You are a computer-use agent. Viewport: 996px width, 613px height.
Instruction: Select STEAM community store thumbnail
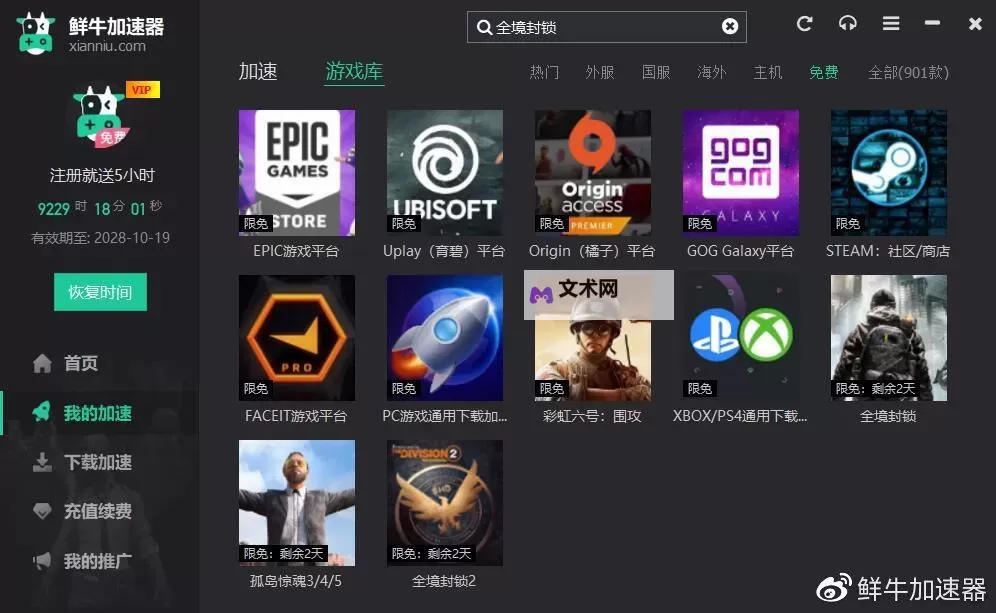[x=889, y=173]
